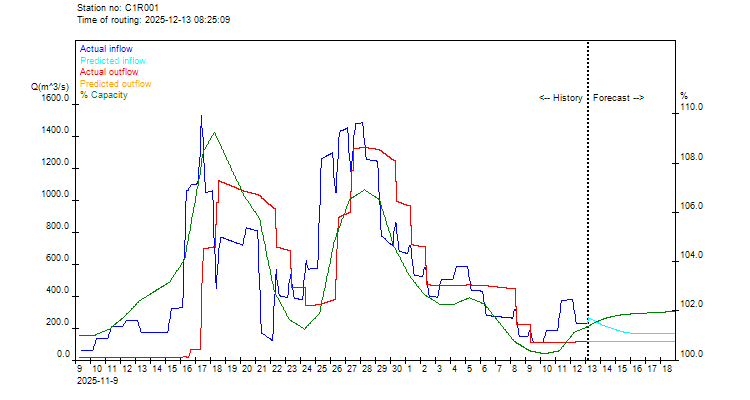
Task: Click the 2025-11-9 start date label
Action: (97, 380)
